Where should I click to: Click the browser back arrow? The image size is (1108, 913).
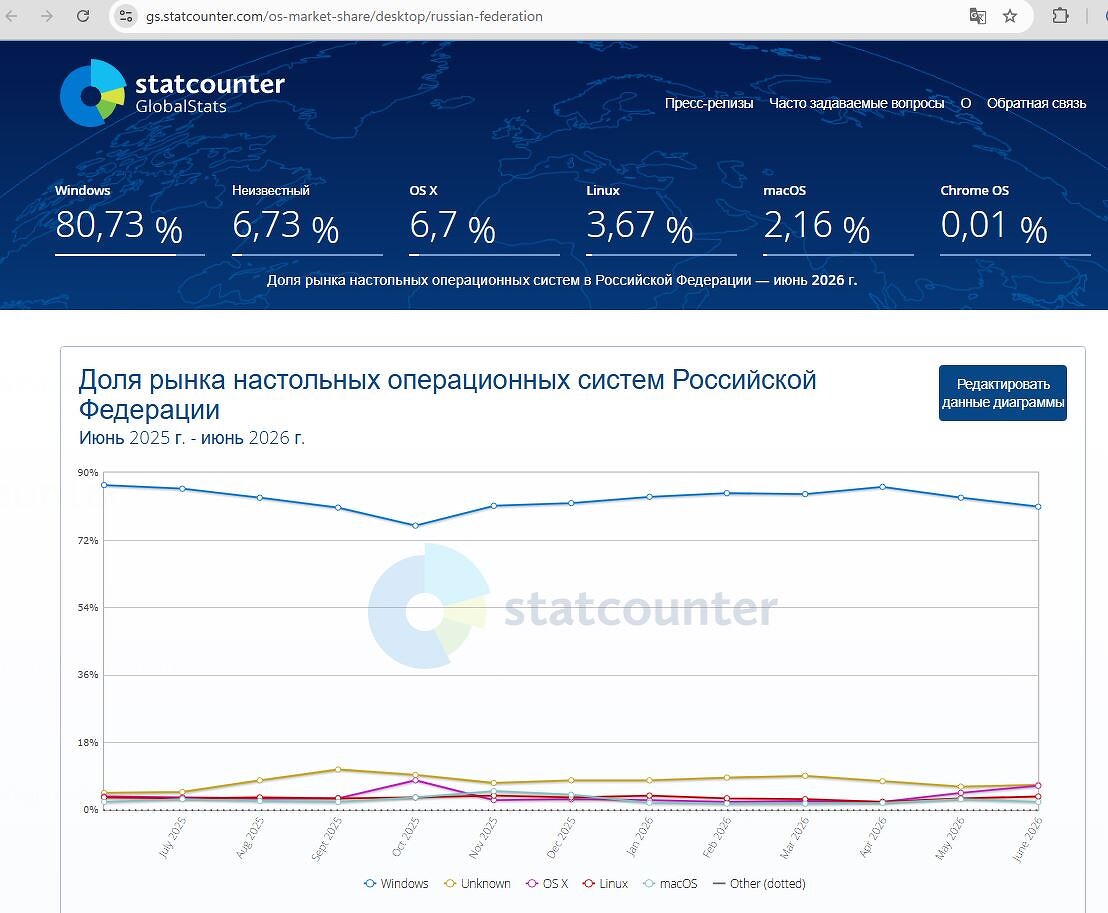coord(12,16)
